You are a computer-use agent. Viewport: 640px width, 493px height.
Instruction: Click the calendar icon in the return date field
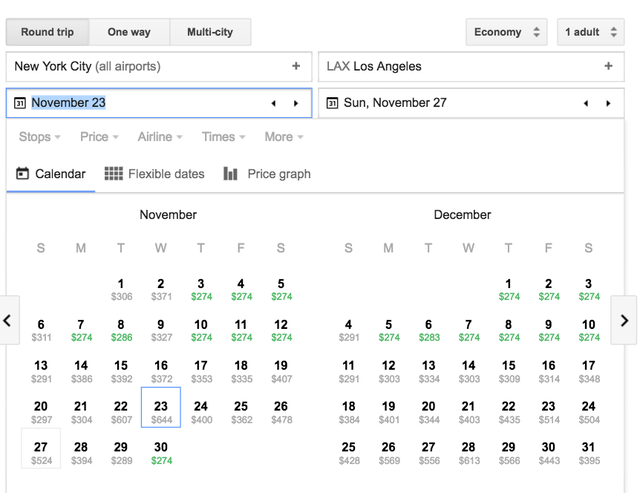tap(332, 103)
